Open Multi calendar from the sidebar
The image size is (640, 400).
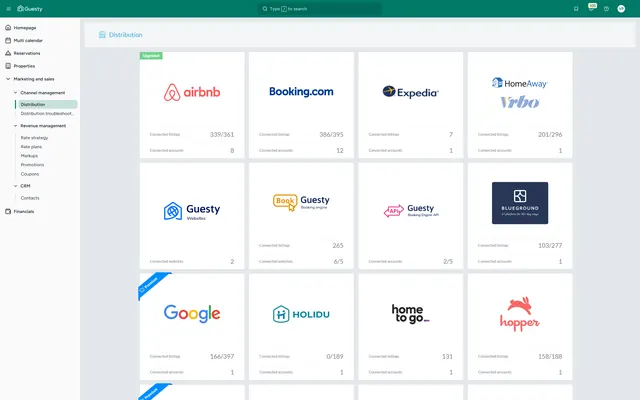[28, 40]
